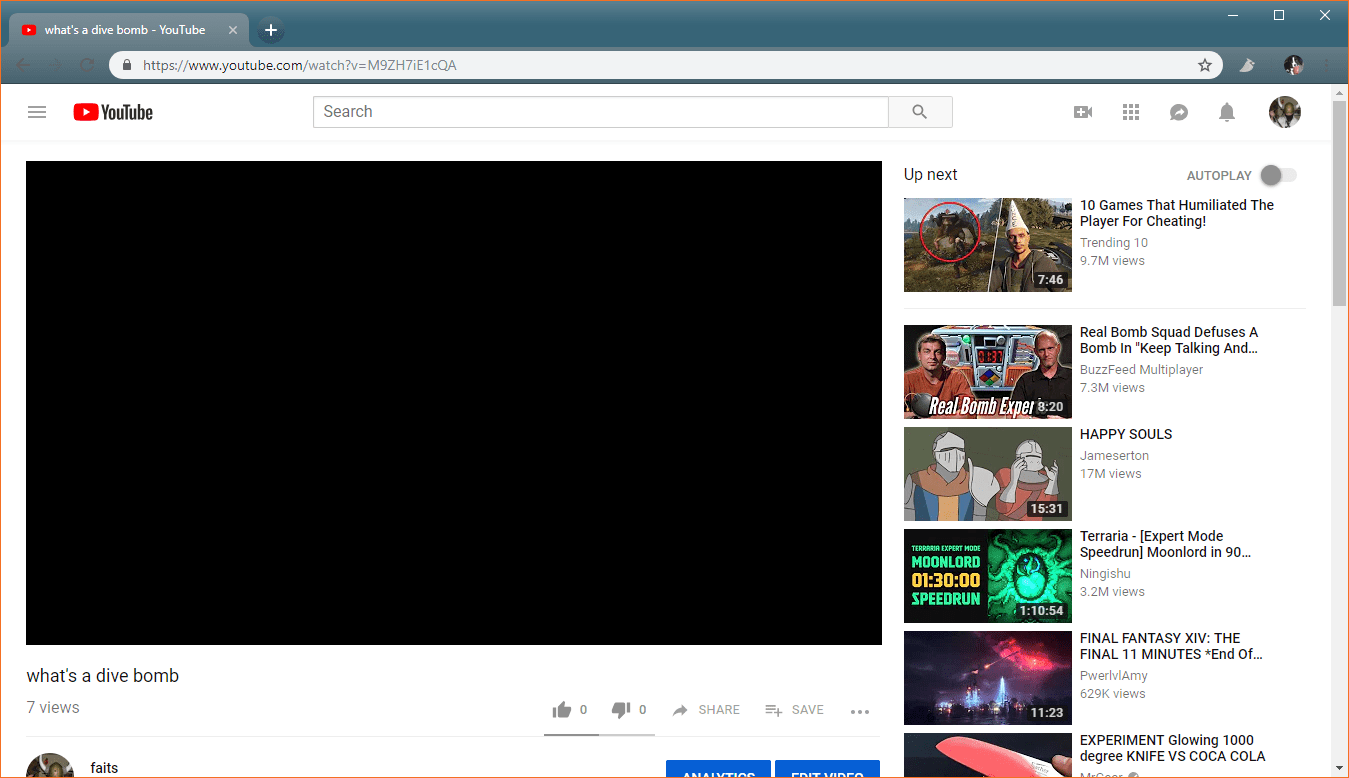Focus the YouTube search field
Viewport: 1349px width, 778px height.
(x=601, y=112)
